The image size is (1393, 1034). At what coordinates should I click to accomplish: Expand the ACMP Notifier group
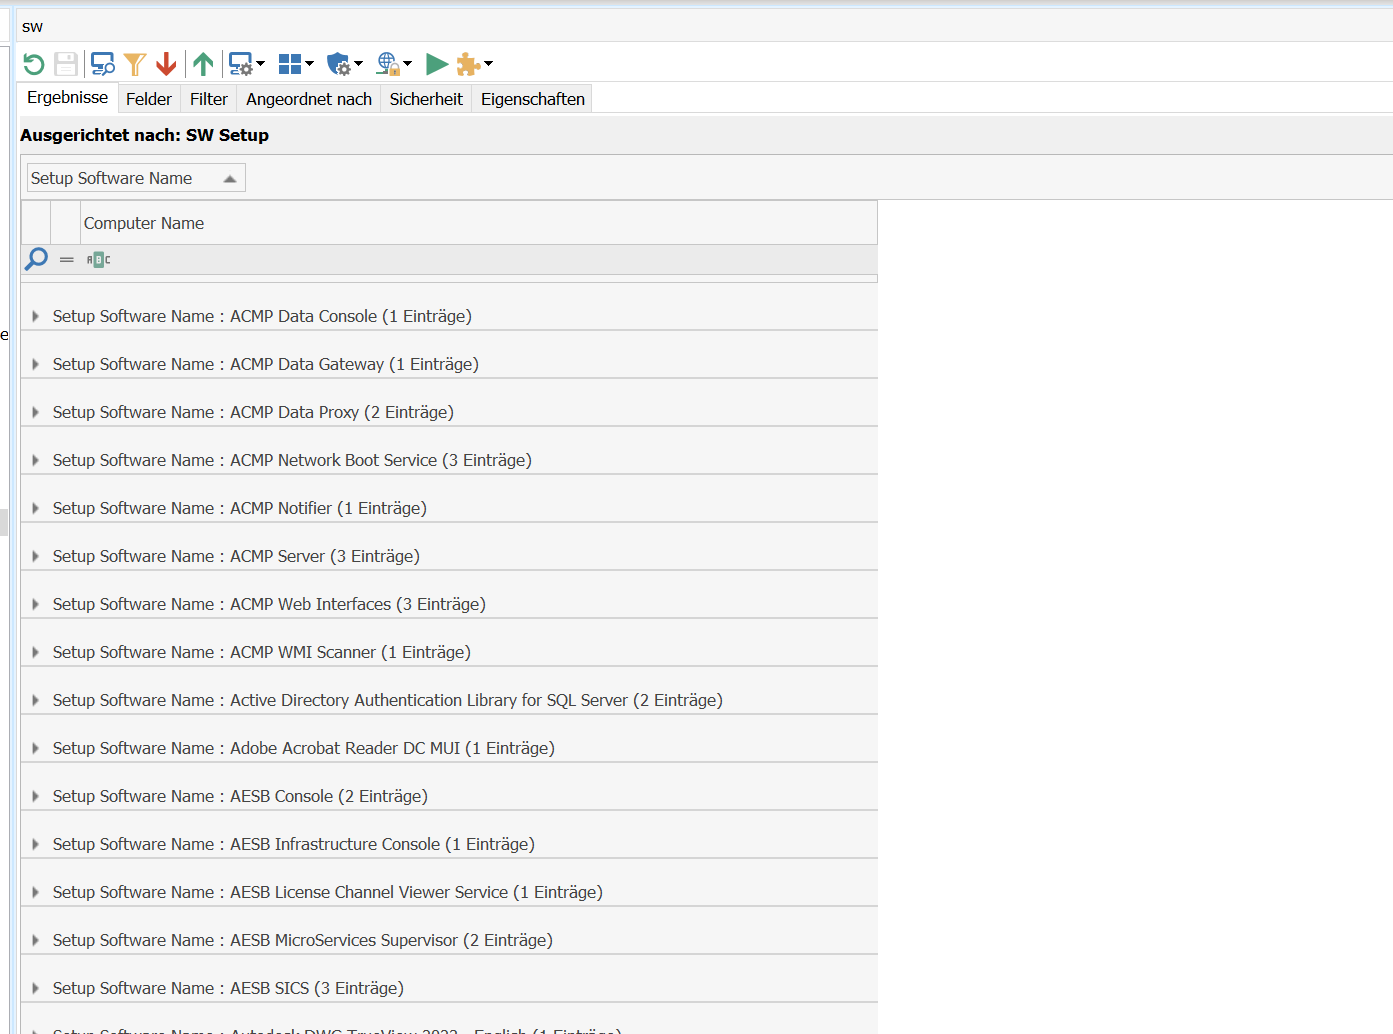coord(35,508)
